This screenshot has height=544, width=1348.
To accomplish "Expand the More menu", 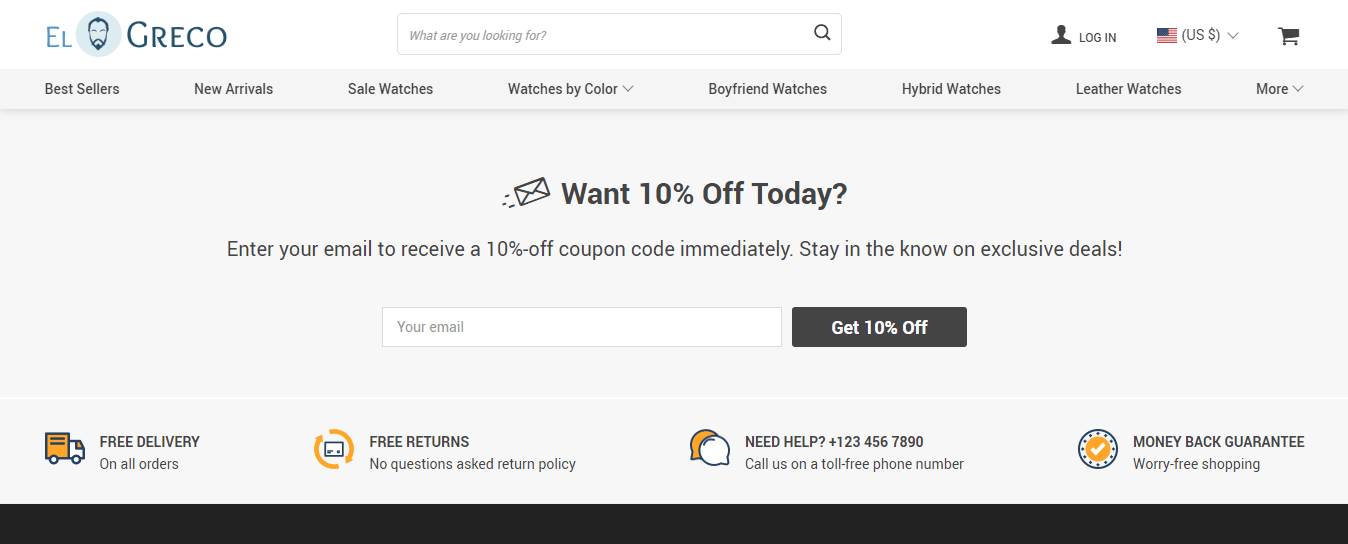I will pyautogui.click(x=1279, y=89).
